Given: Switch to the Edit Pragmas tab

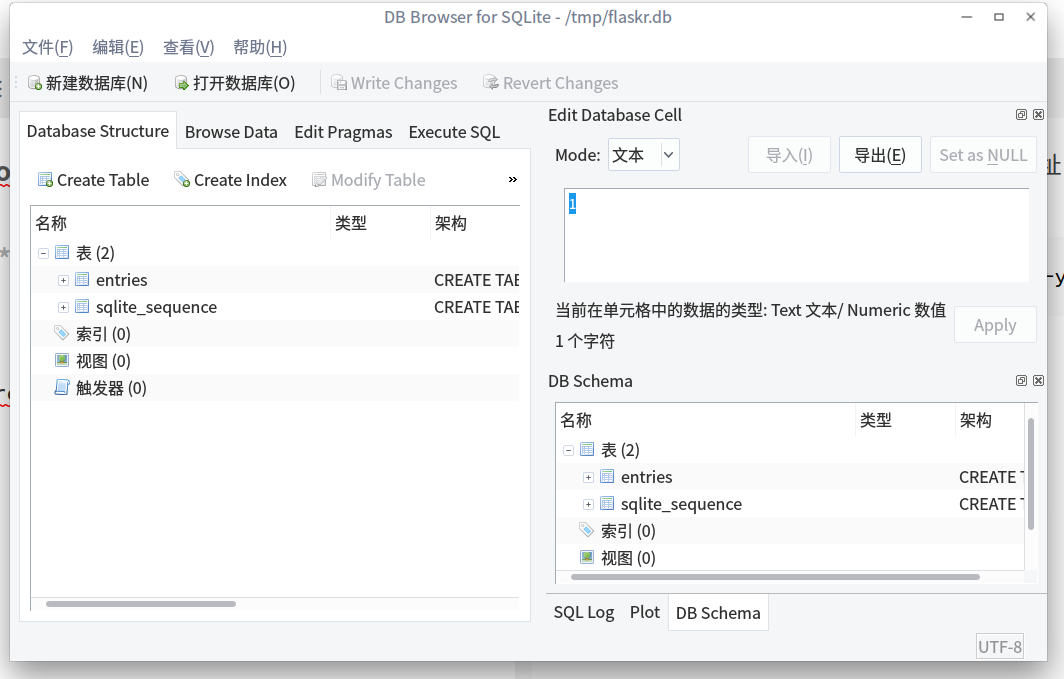Looking at the screenshot, I should (343, 132).
